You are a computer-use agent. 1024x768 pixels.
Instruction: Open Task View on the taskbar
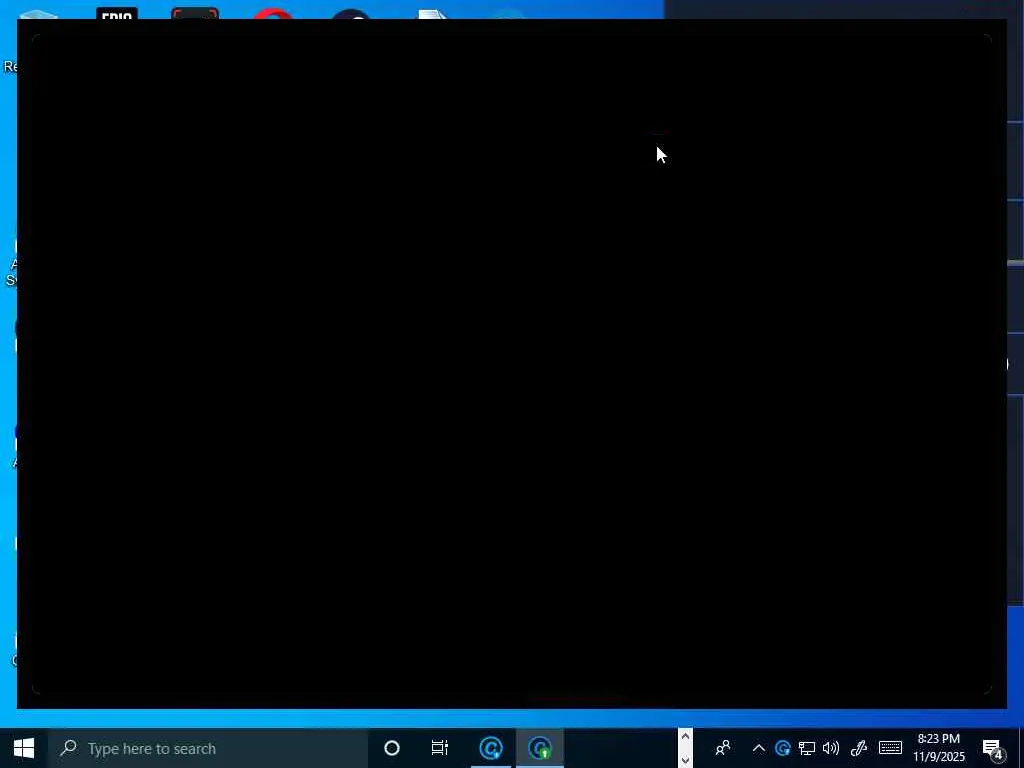[x=440, y=748]
